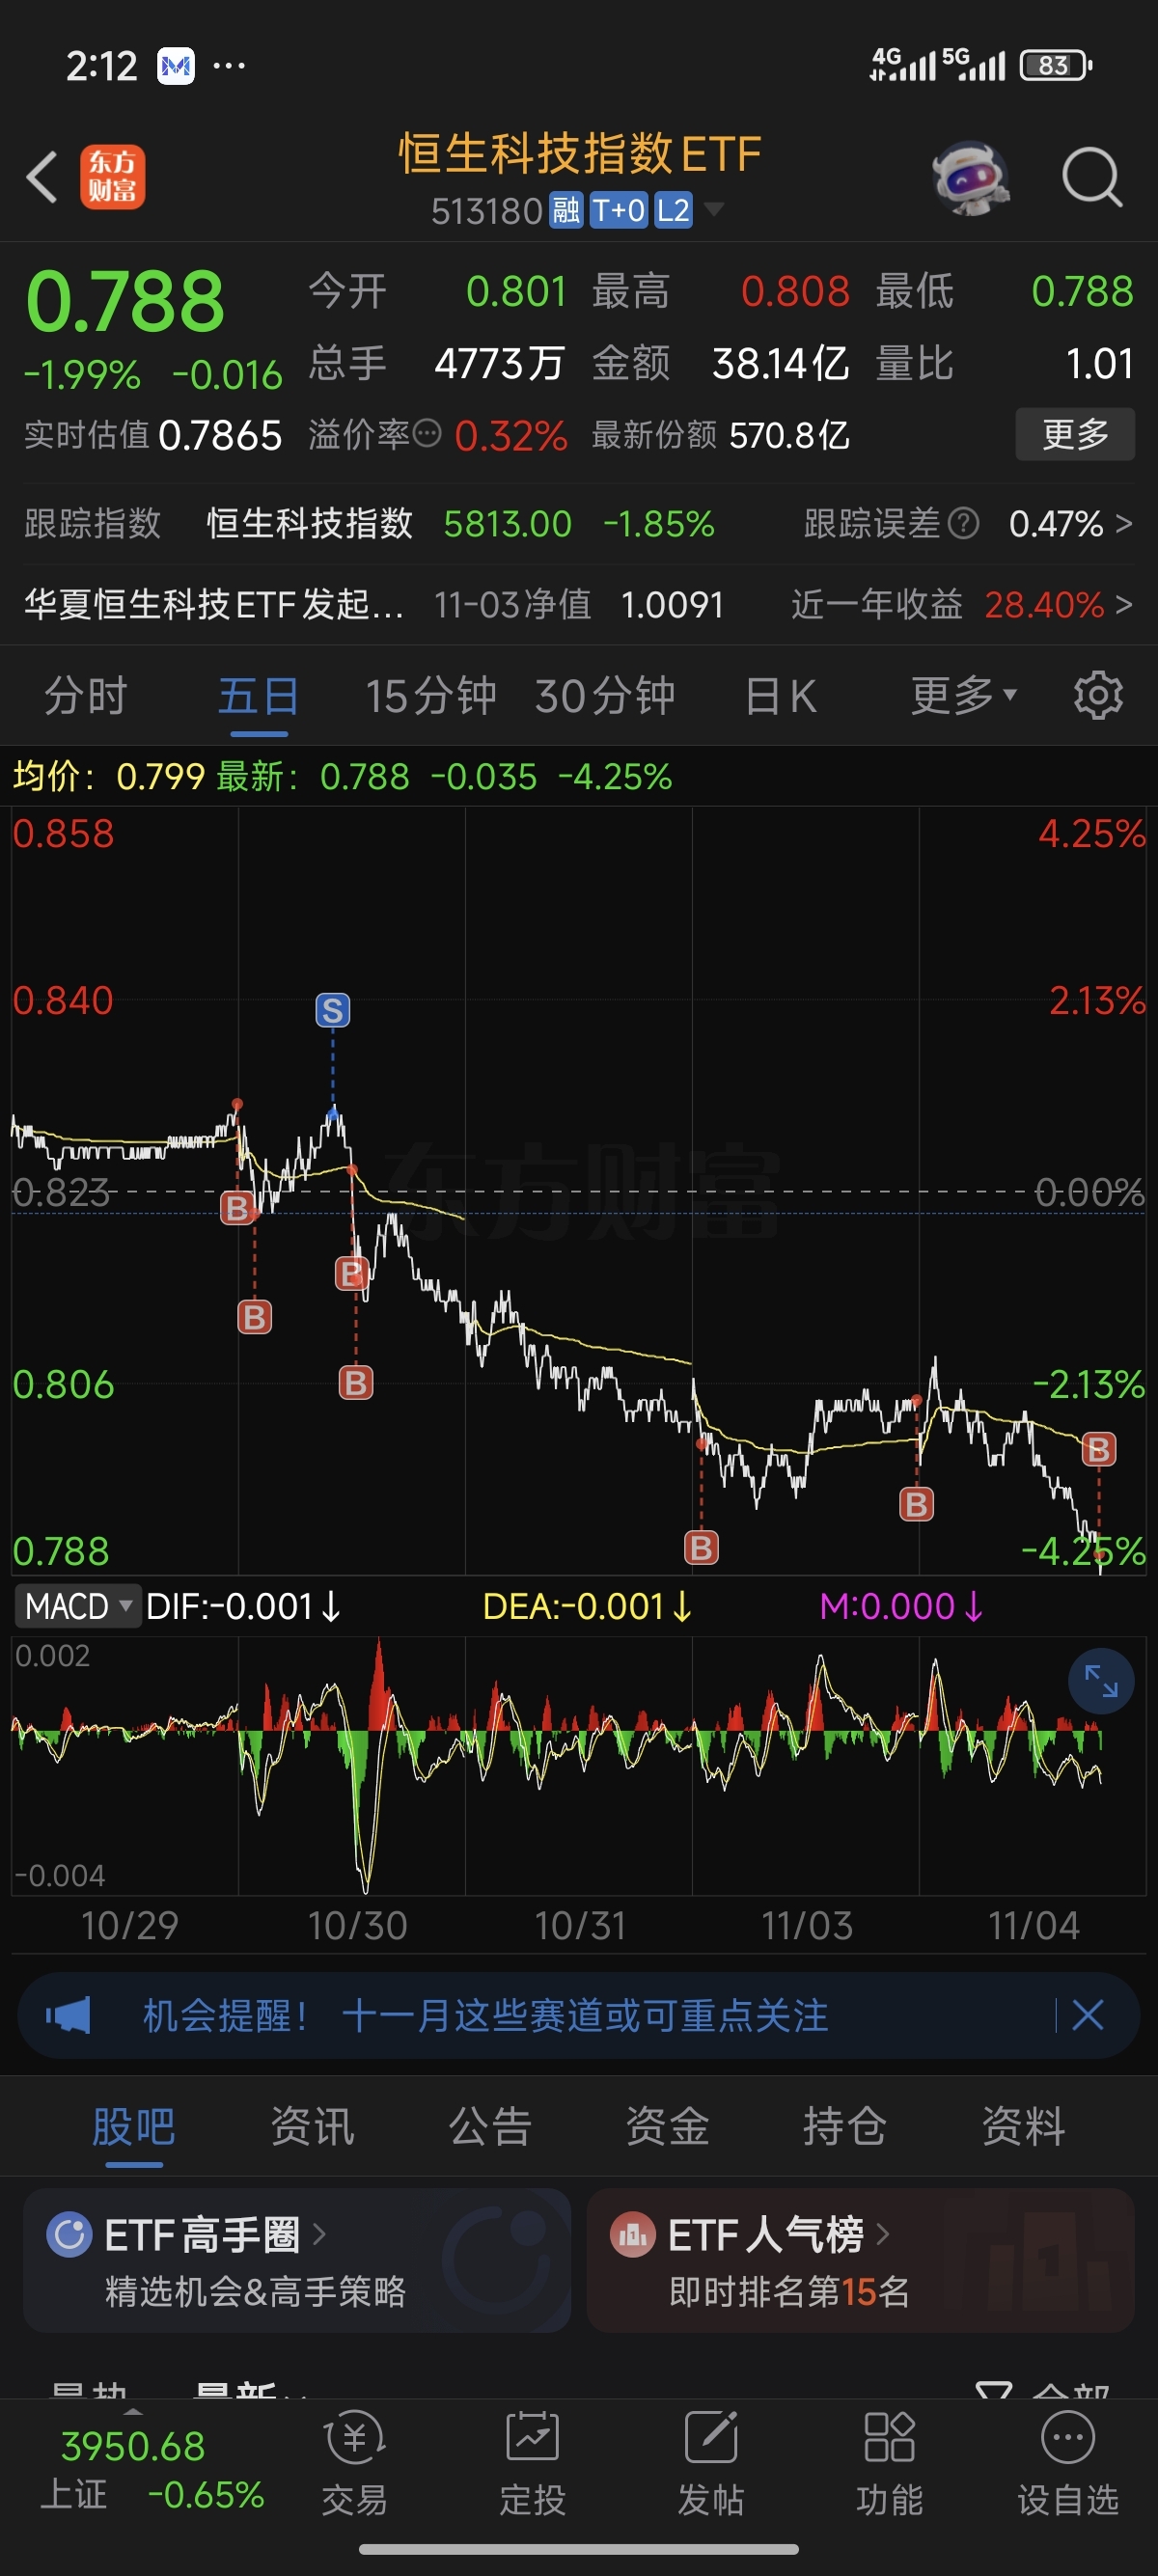
Task: Tap the 更多 quote details button
Action: [1075, 434]
